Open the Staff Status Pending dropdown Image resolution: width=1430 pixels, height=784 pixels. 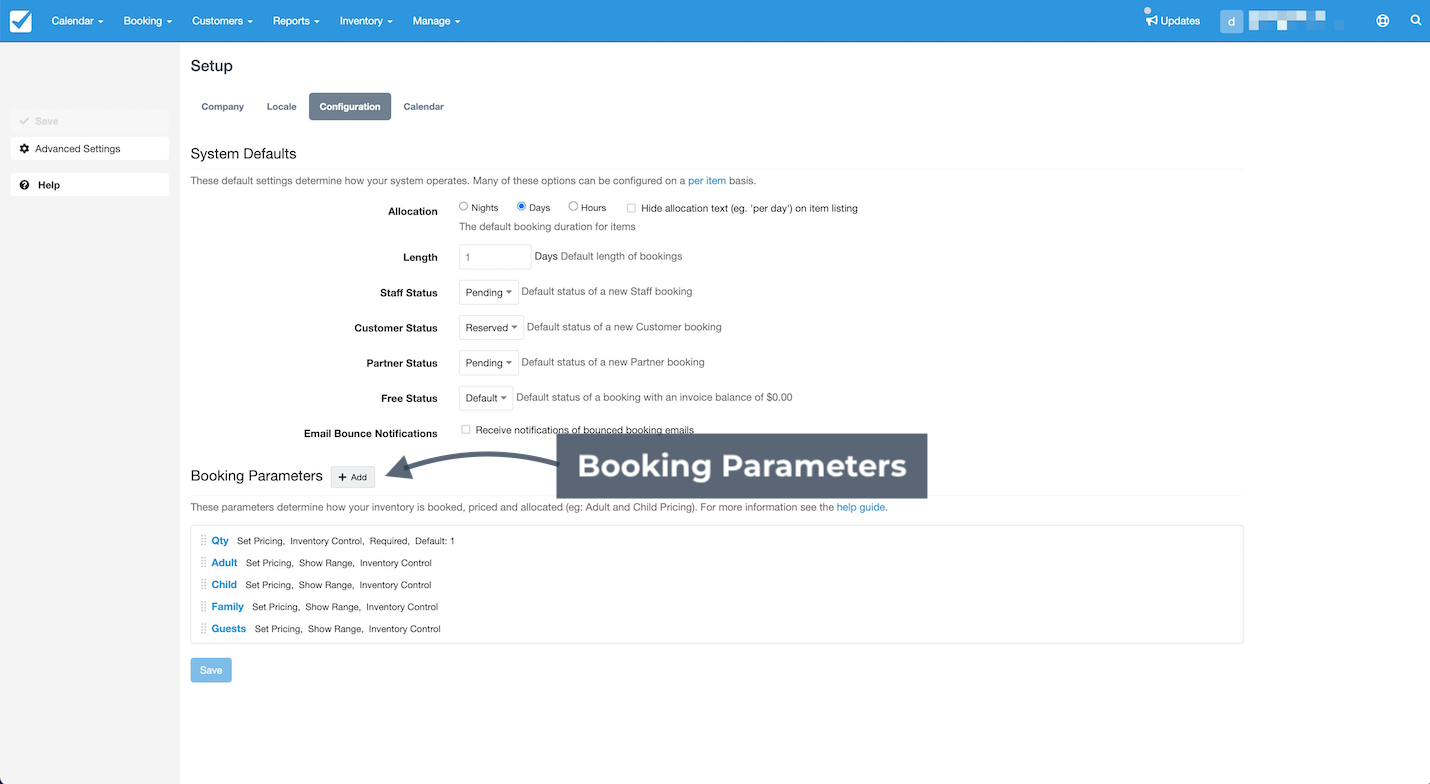pyautogui.click(x=489, y=292)
